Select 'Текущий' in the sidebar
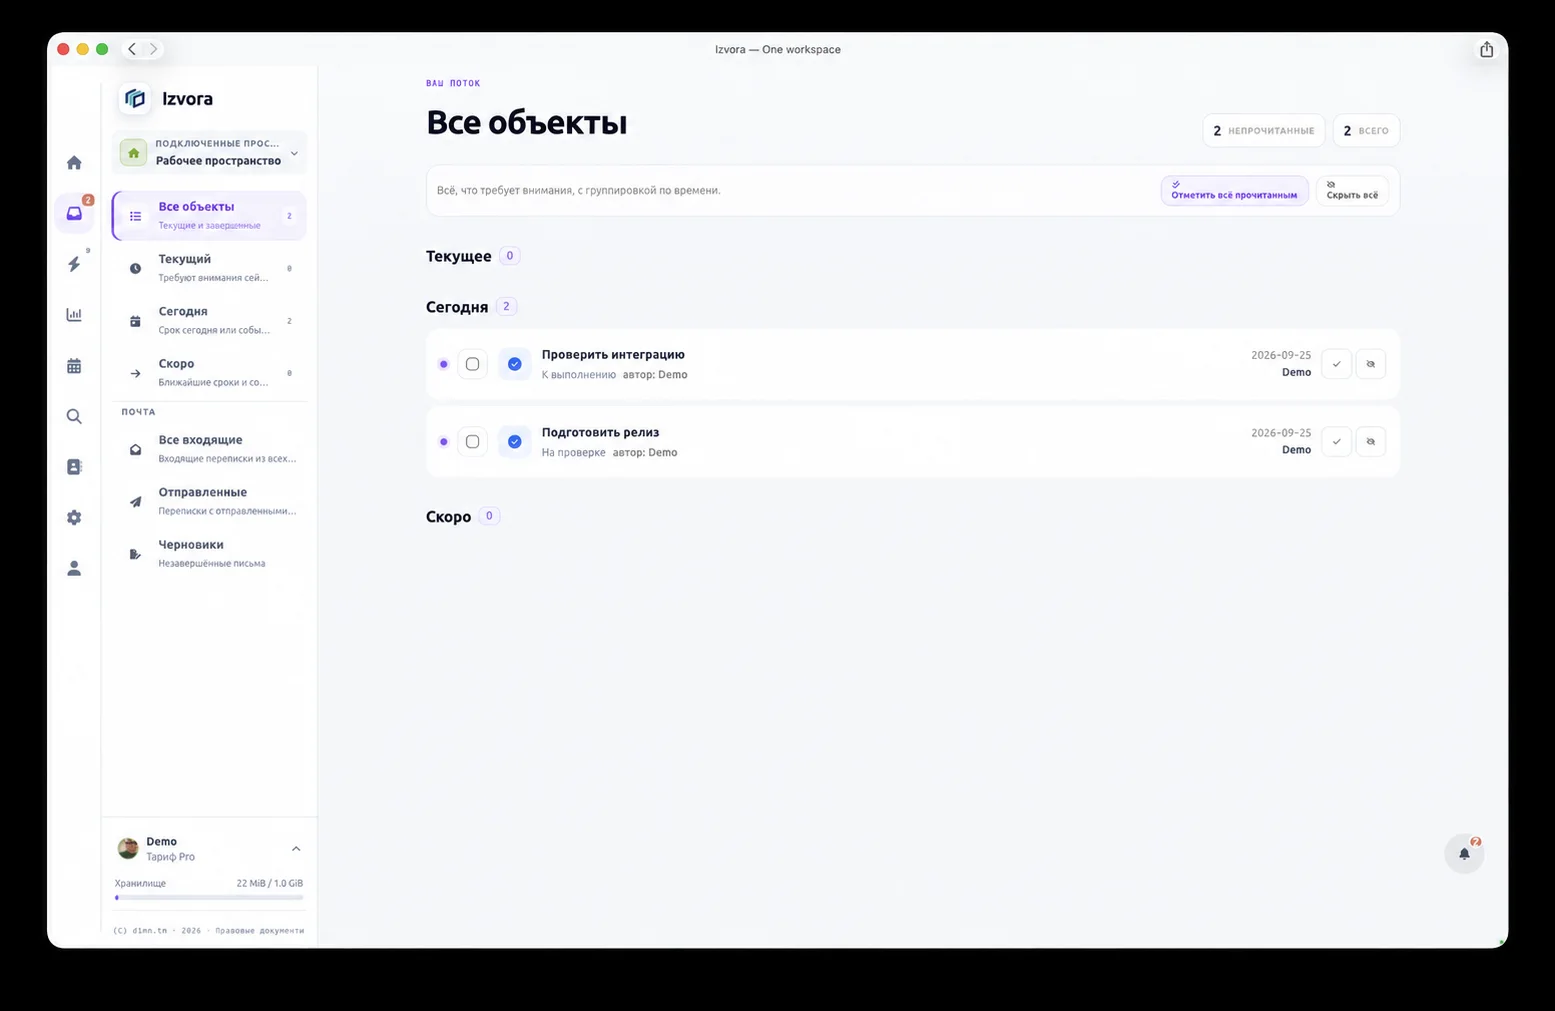Screen dimensions: 1555x1011 209,268
